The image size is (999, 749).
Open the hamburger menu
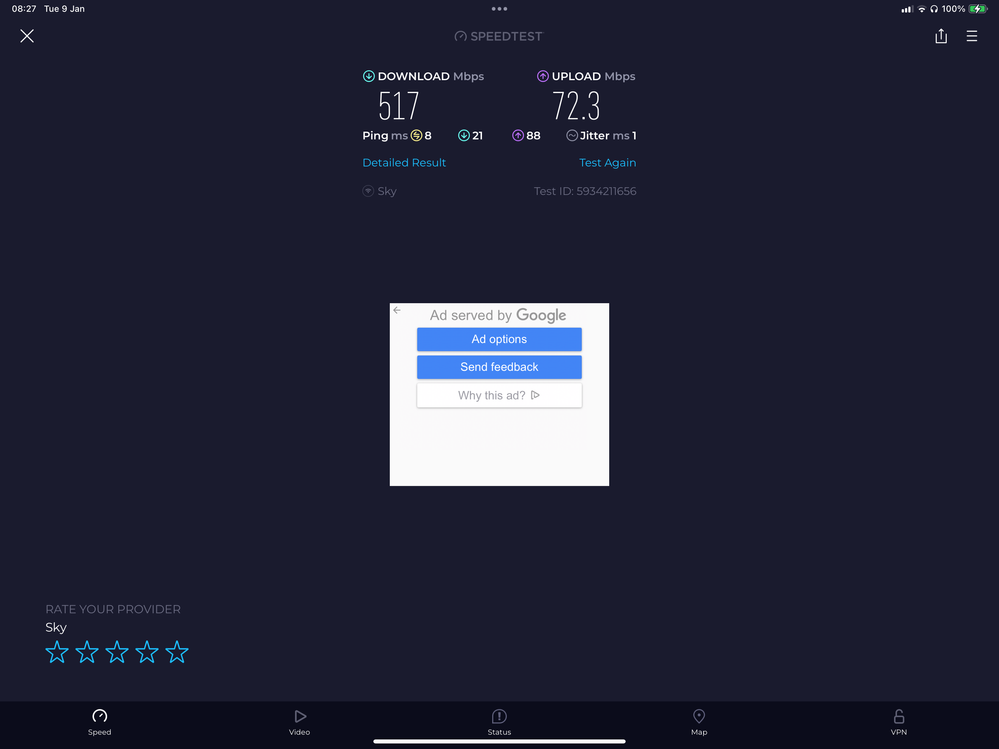tap(972, 36)
